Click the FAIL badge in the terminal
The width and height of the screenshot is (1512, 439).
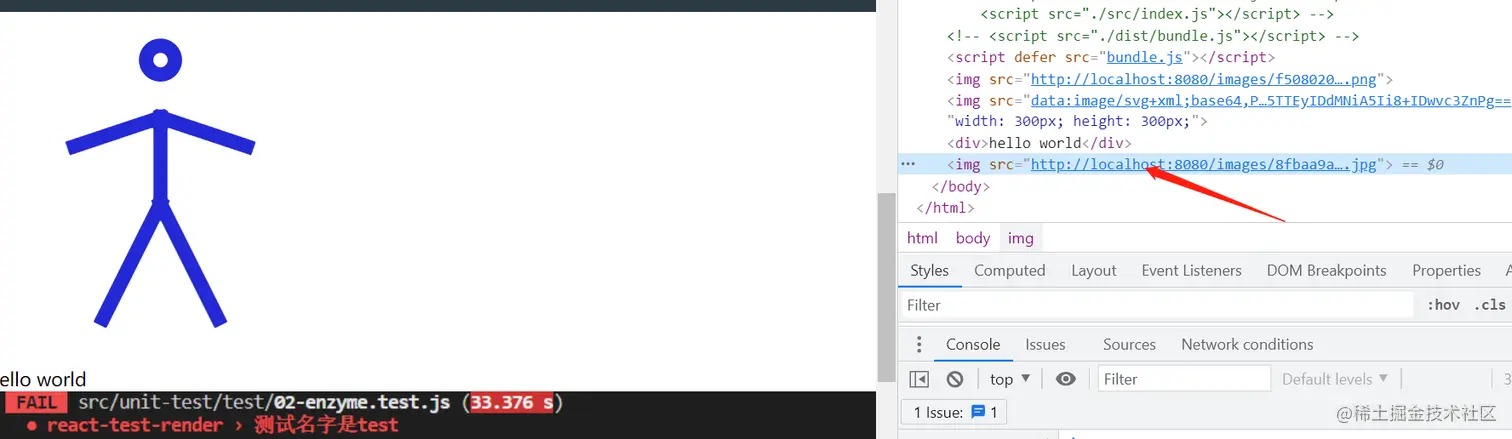[36, 403]
